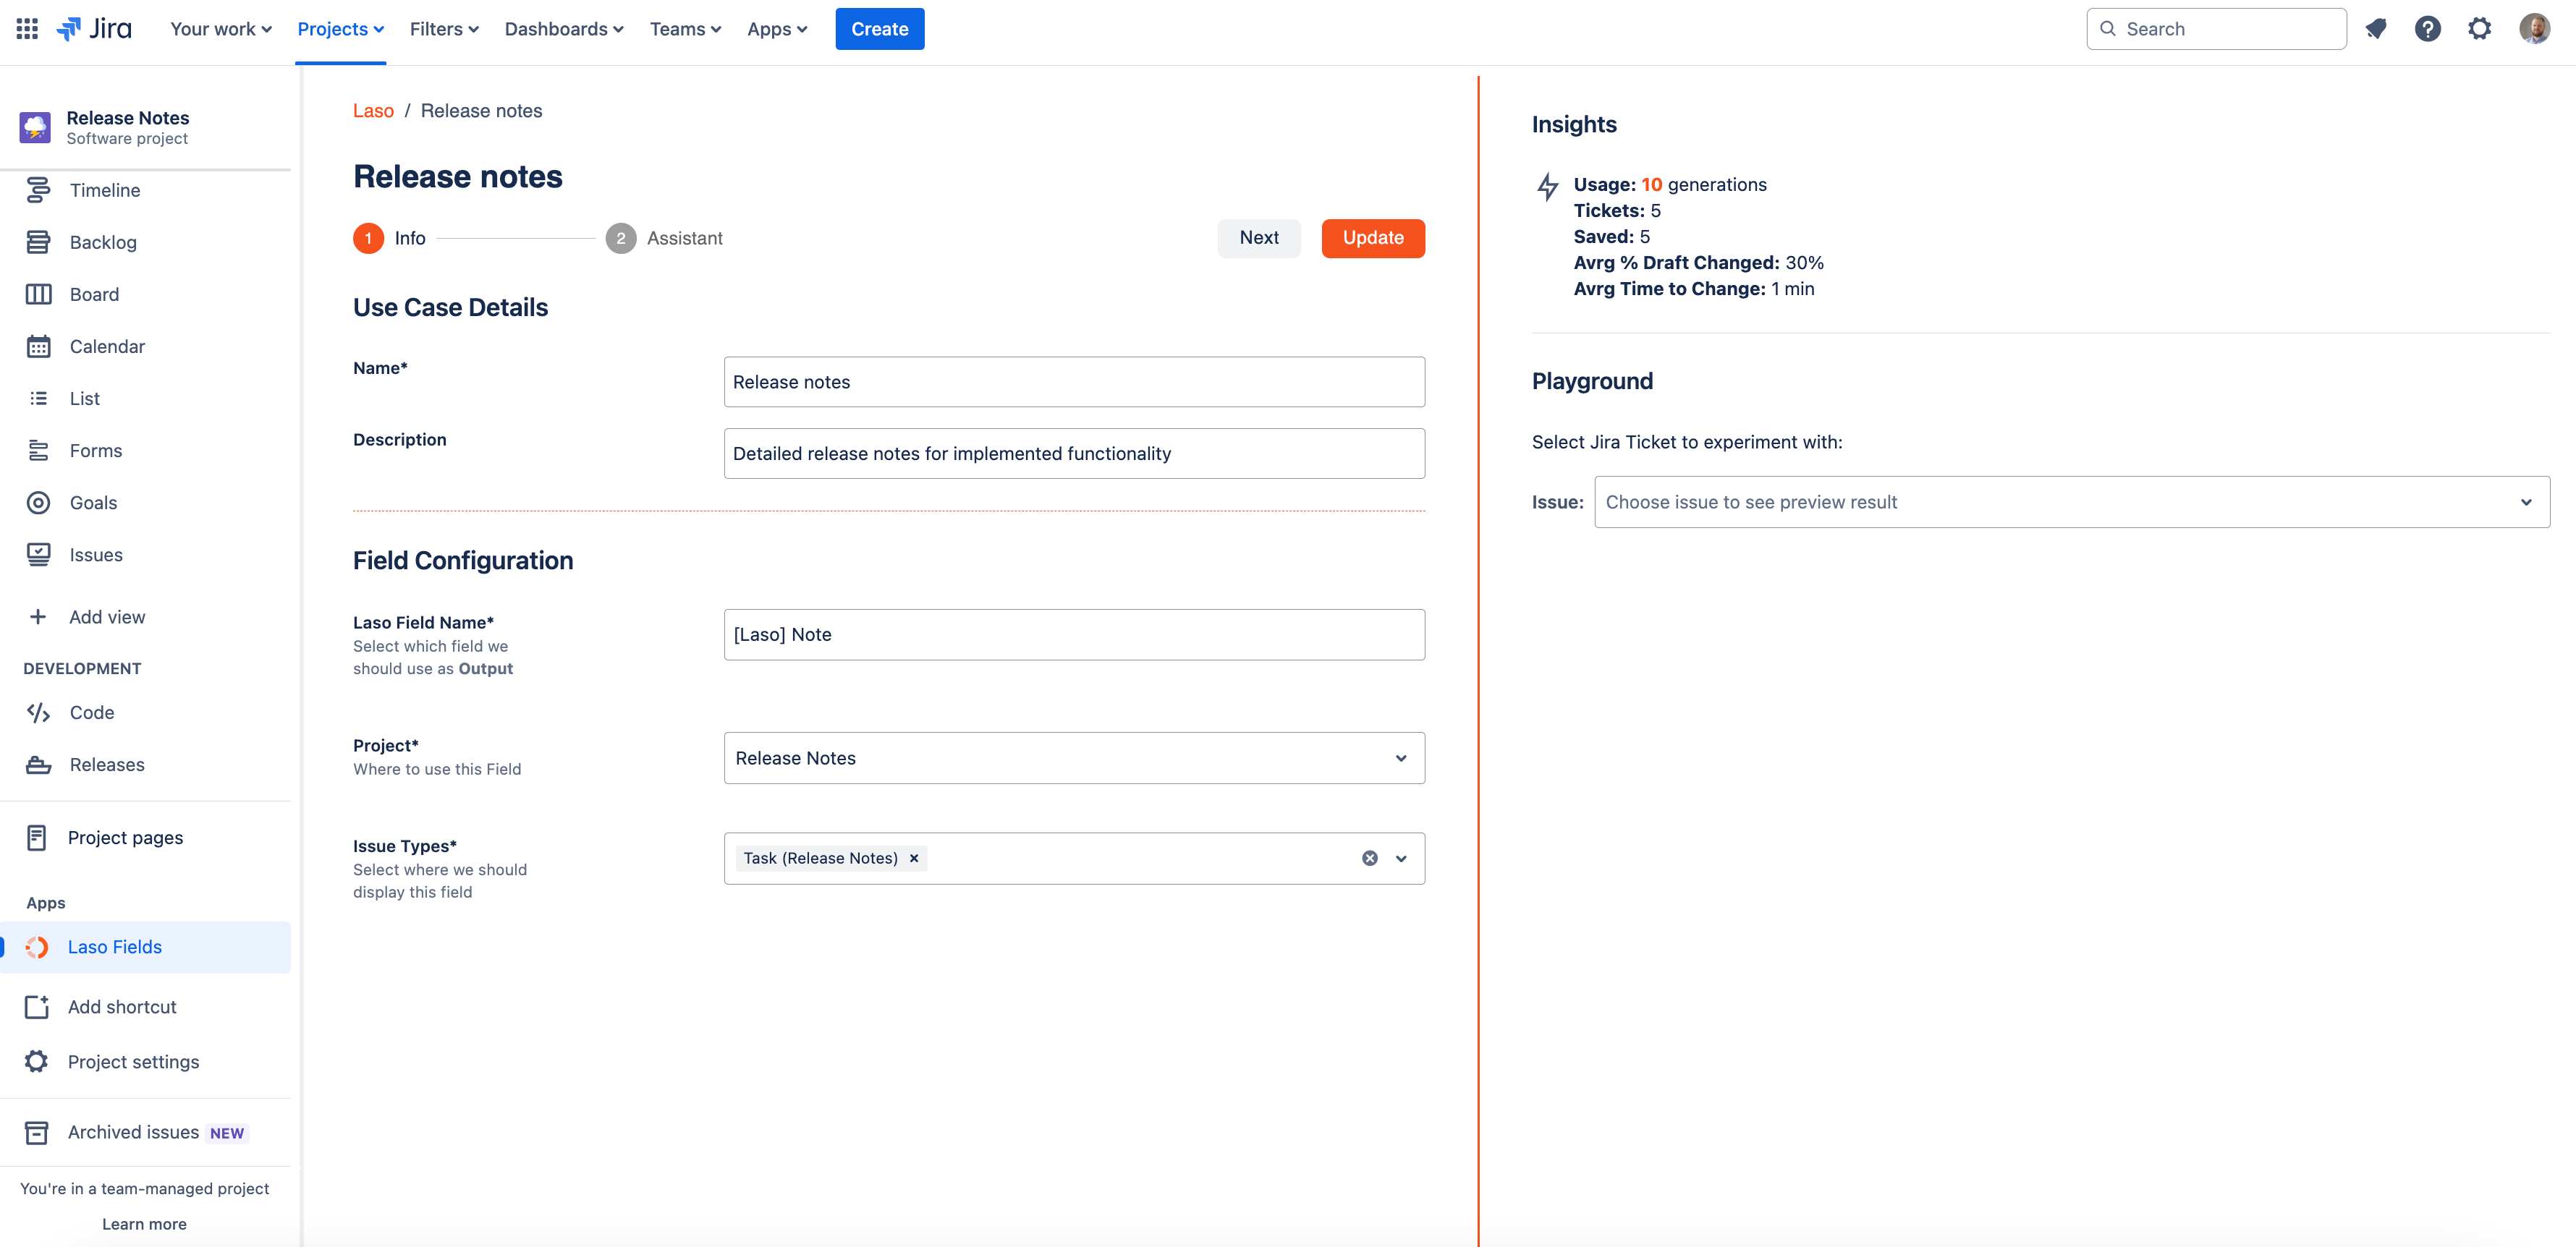The height and width of the screenshot is (1247, 2576).
Task: Open the help question mark icon
Action: click(2427, 29)
